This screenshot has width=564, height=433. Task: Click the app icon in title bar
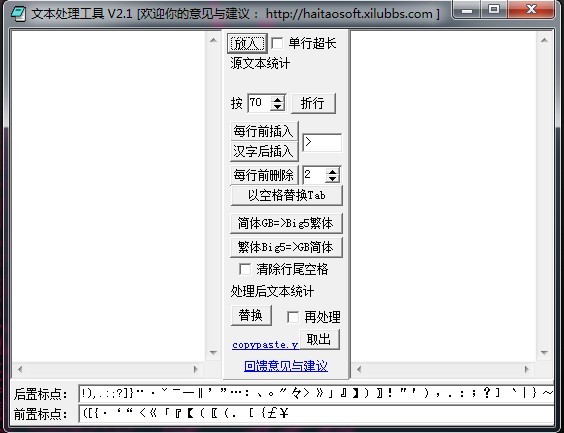(x=18, y=13)
